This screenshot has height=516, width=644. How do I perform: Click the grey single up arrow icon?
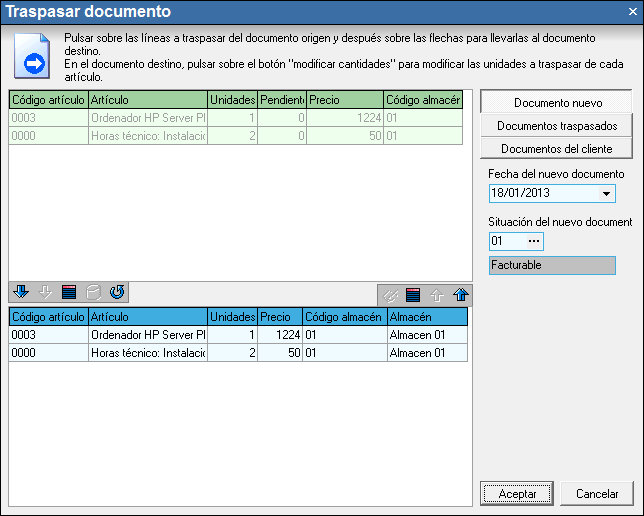pyautogui.click(x=436, y=295)
